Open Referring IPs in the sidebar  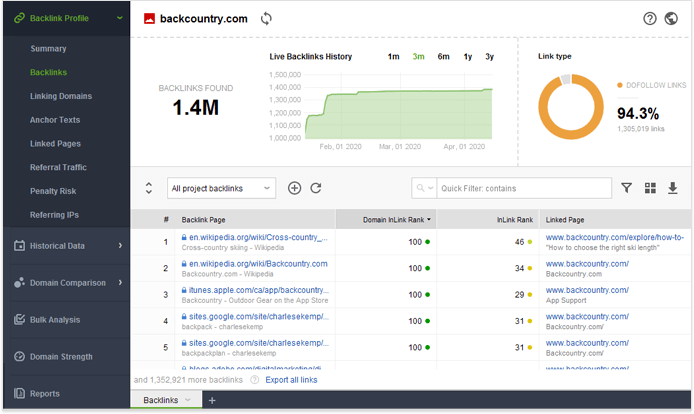tap(54, 215)
